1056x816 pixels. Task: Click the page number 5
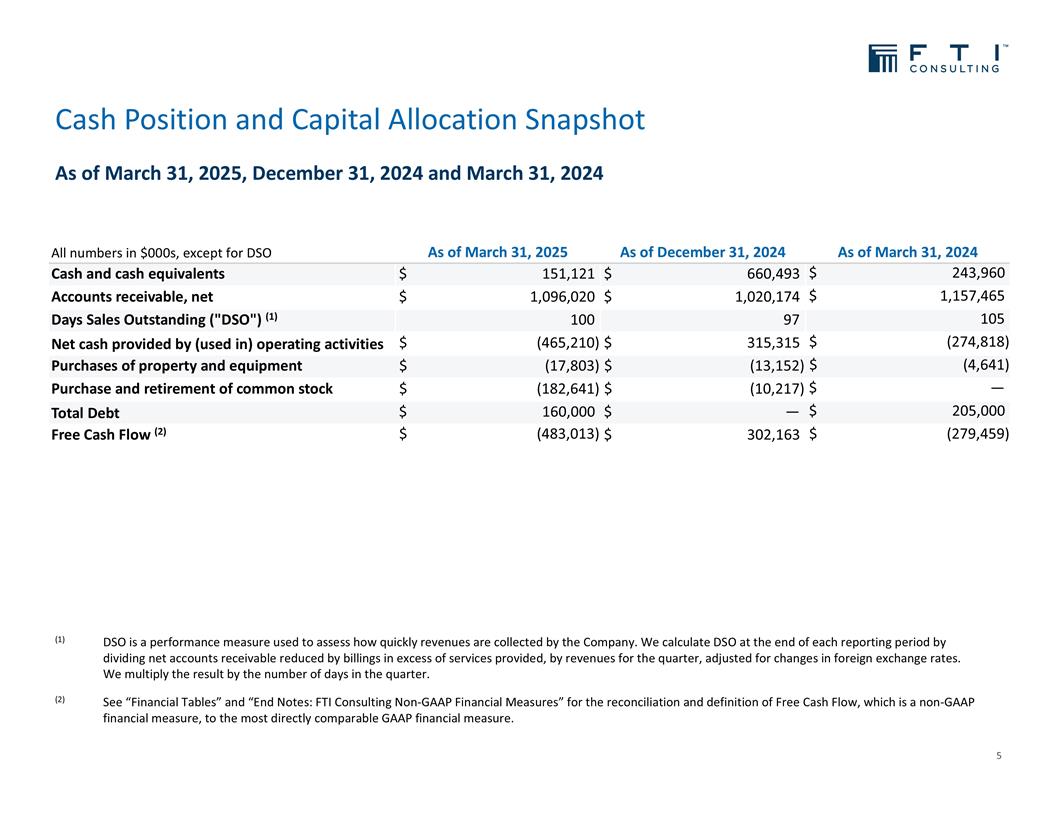[x=999, y=755]
